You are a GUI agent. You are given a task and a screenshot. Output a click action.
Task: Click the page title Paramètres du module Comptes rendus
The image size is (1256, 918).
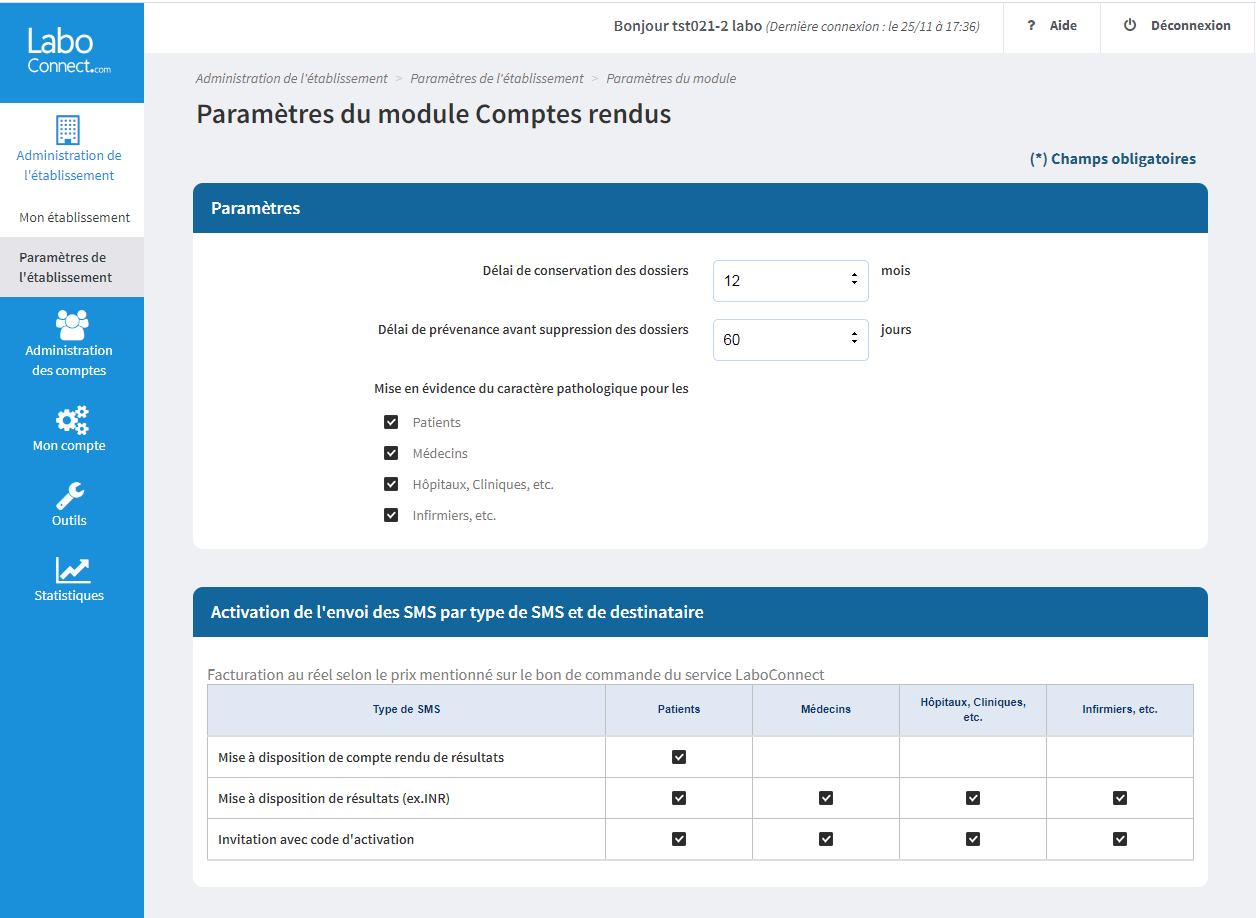(433, 114)
